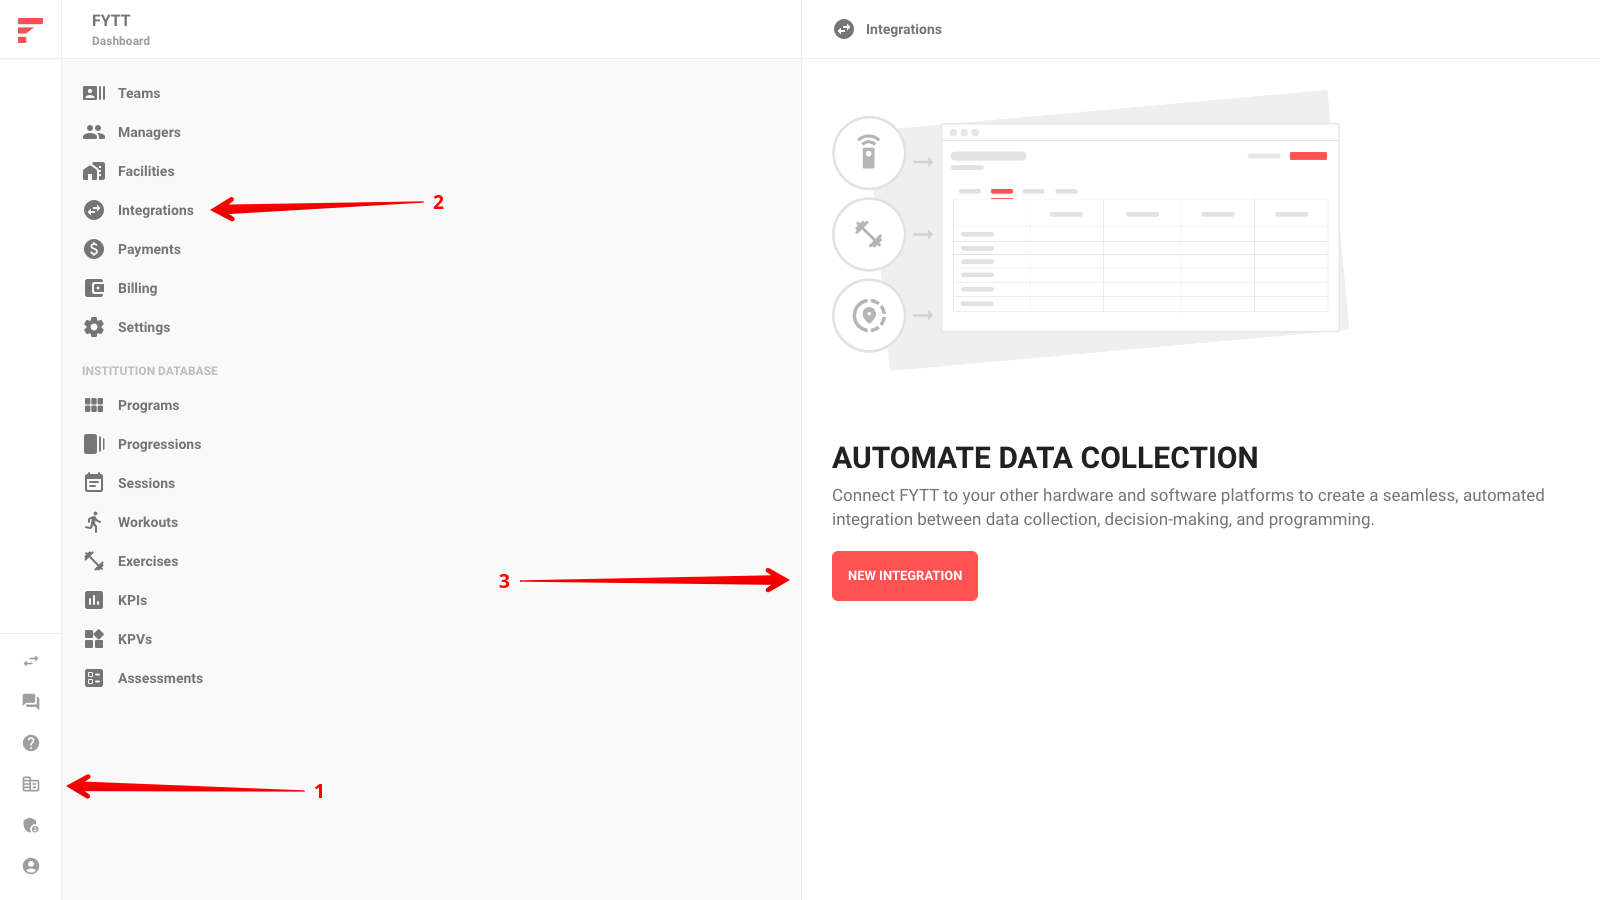1600x900 pixels.
Task: Select the Integrations menu label
Action: pos(156,210)
